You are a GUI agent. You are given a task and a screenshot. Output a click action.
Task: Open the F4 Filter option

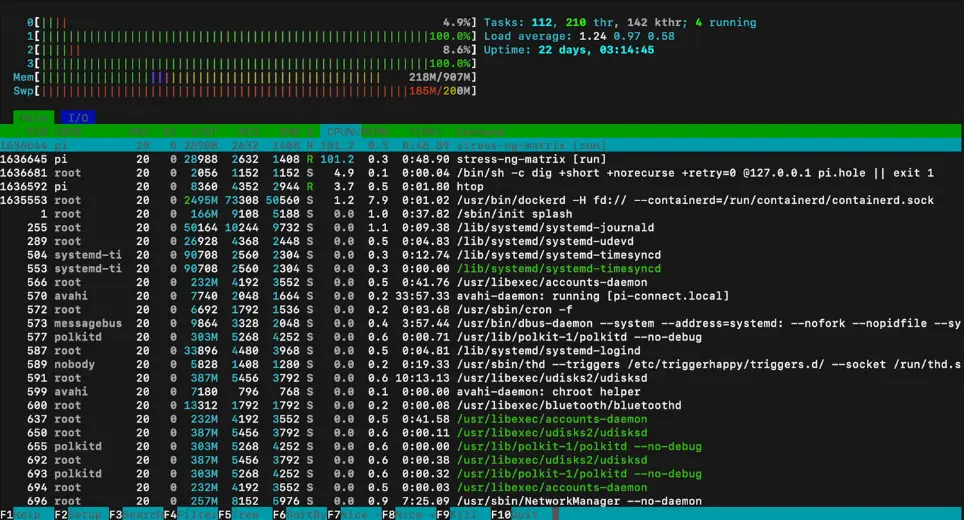click(x=191, y=514)
